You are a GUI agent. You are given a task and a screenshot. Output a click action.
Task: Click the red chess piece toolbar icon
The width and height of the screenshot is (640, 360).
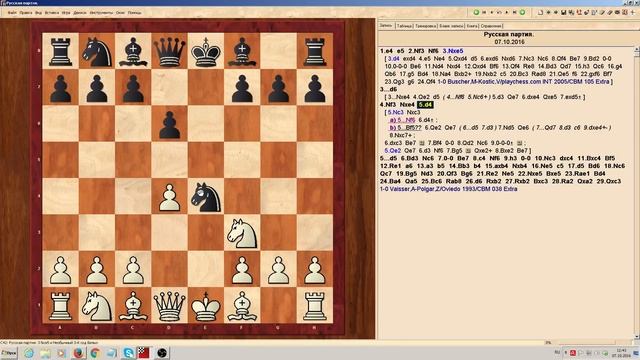click(x=579, y=13)
